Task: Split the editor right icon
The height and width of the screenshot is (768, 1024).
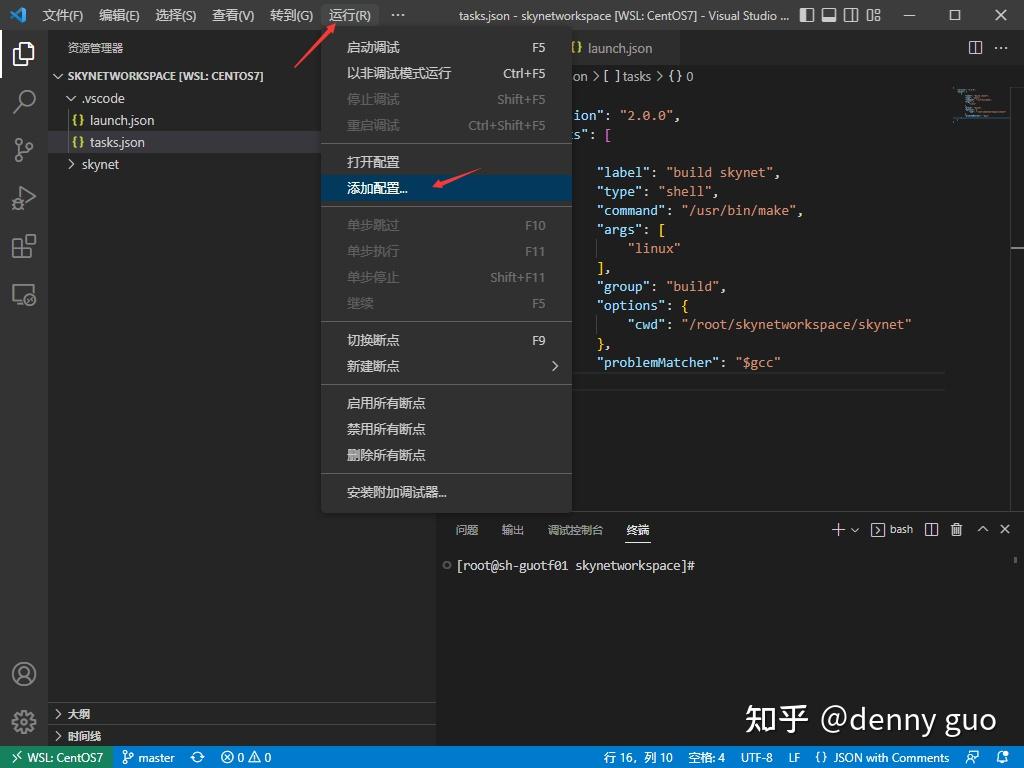Action: click(975, 48)
